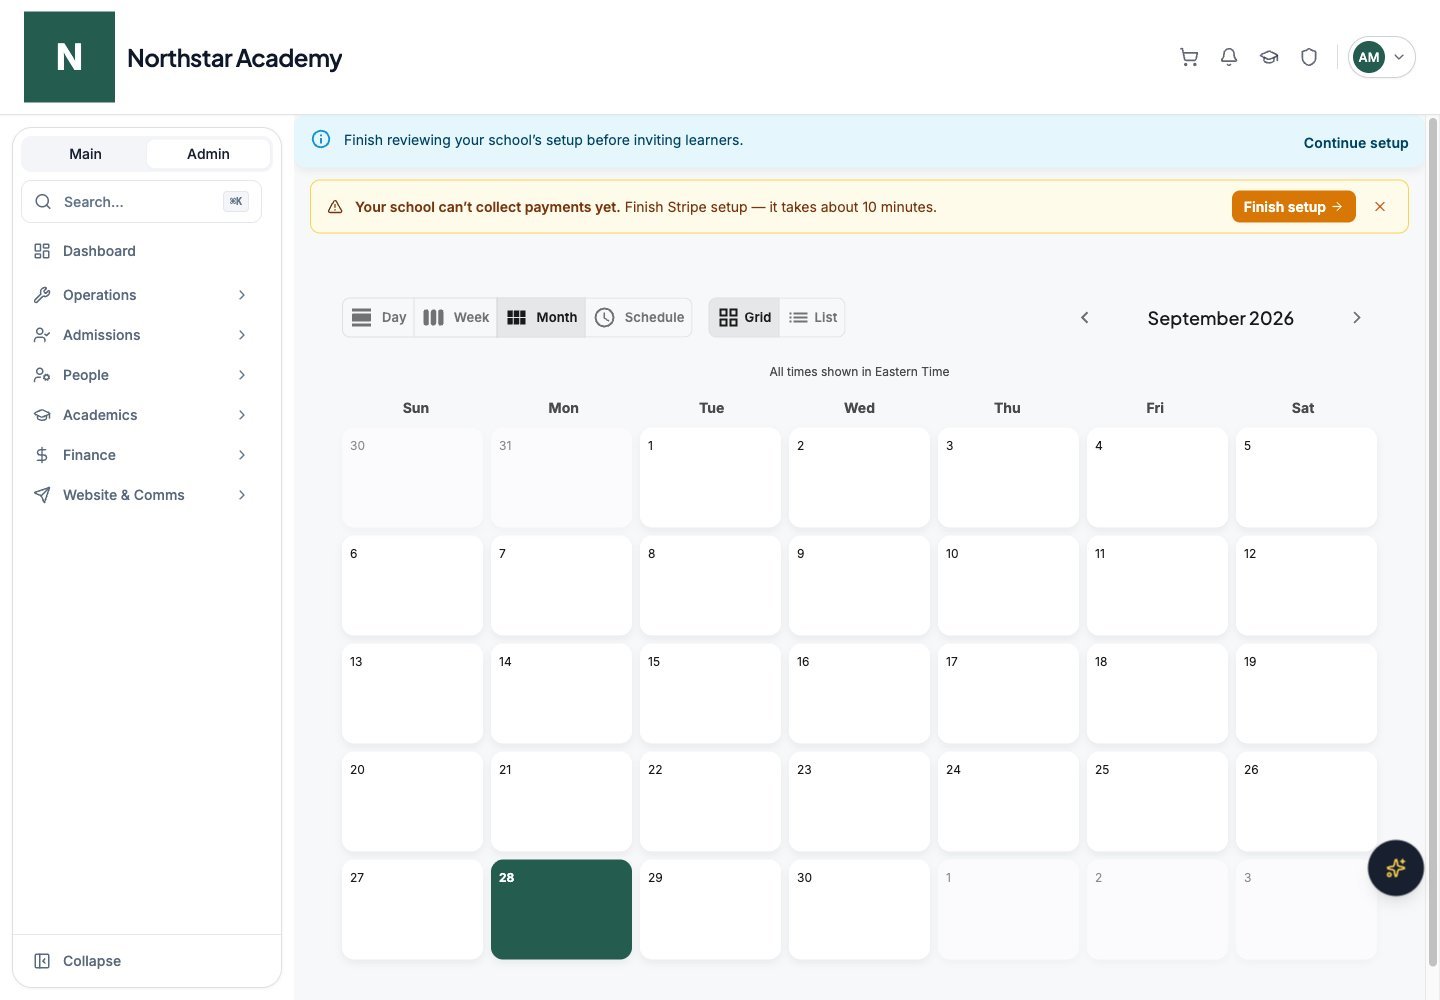The height and width of the screenshot is (1000, 1440).
Task: Click the September 2026 month title
Action: [1220, 318]
